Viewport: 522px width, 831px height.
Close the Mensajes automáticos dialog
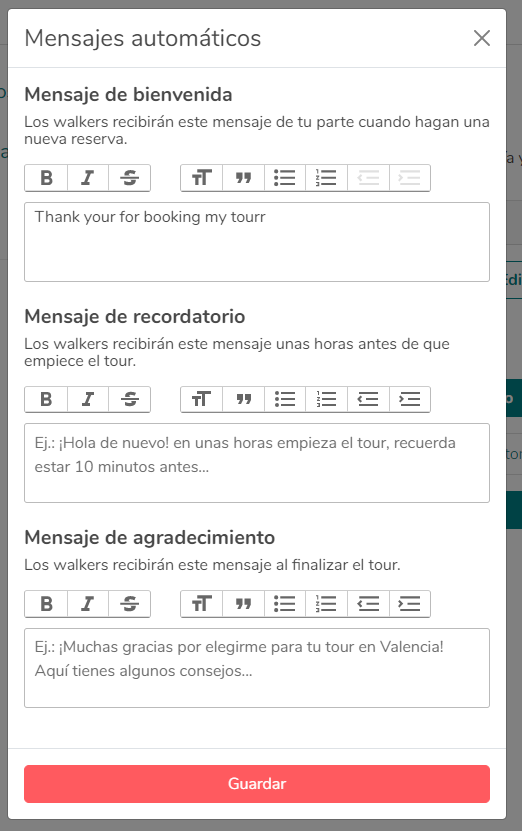[x=482, y=38]
